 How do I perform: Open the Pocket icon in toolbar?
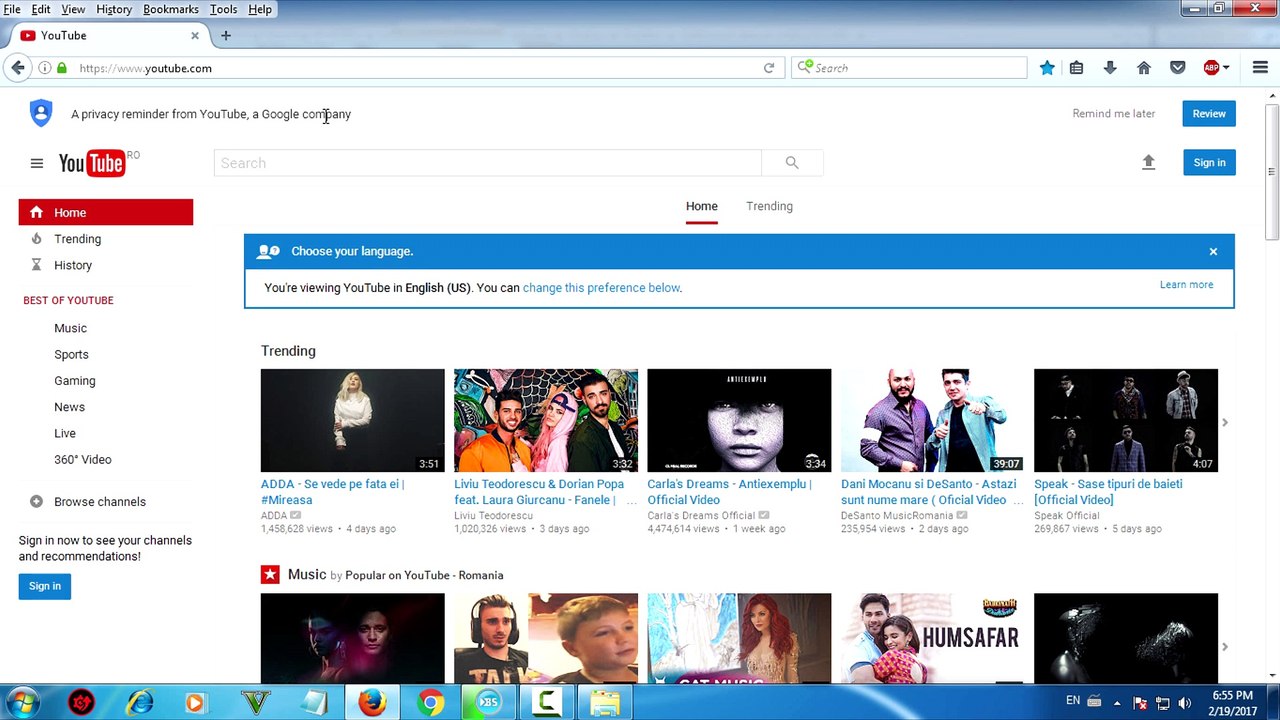(1178, 68)
